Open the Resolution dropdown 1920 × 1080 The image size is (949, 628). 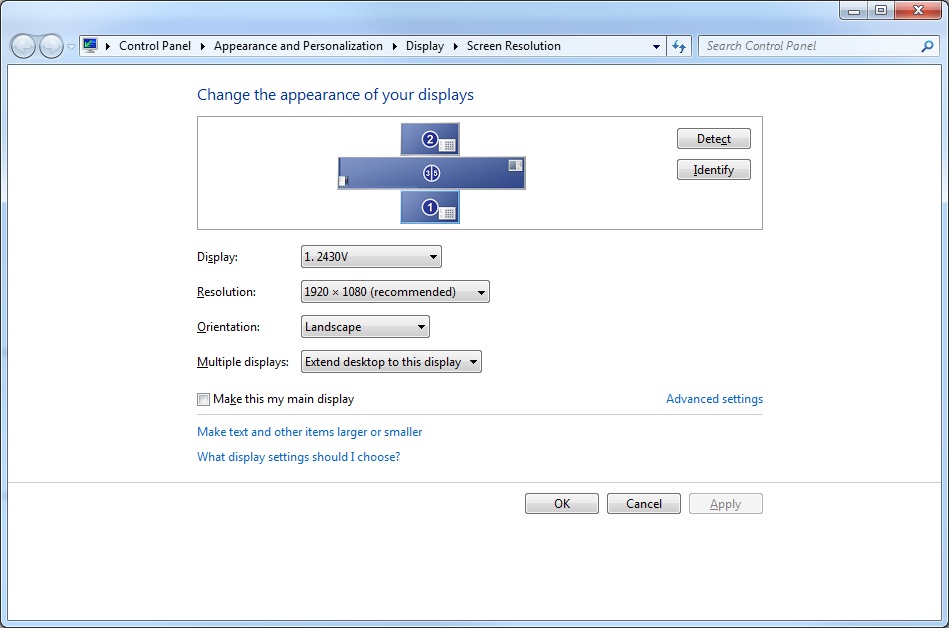click(395, 292)
